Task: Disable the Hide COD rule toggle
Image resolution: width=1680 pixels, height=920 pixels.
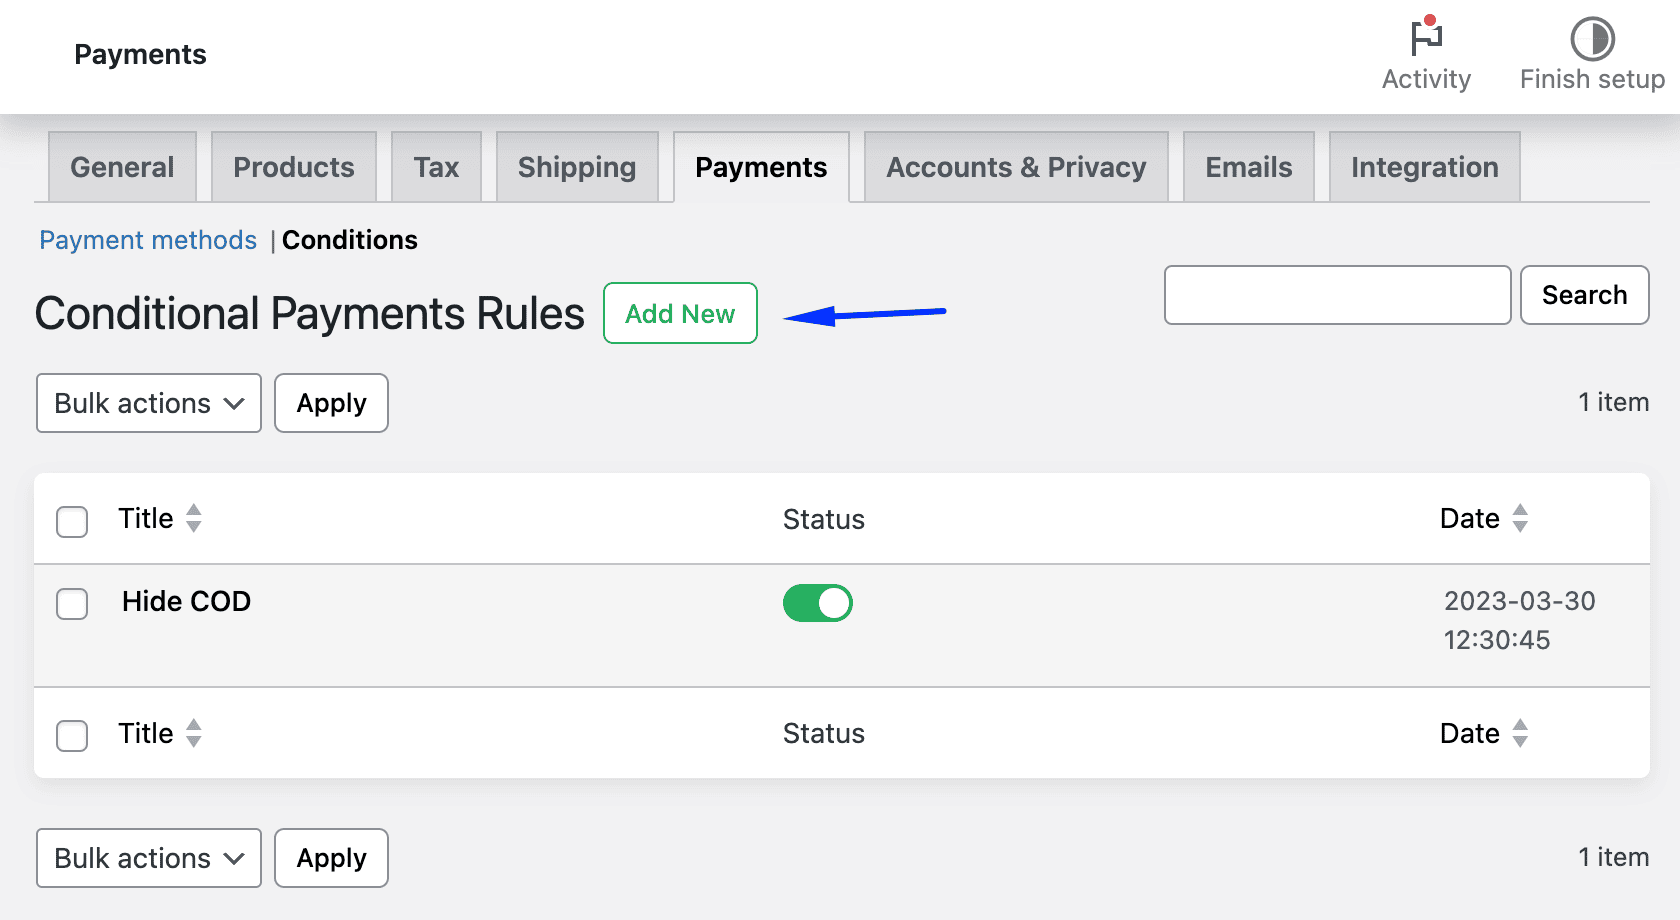Action: 818,602
